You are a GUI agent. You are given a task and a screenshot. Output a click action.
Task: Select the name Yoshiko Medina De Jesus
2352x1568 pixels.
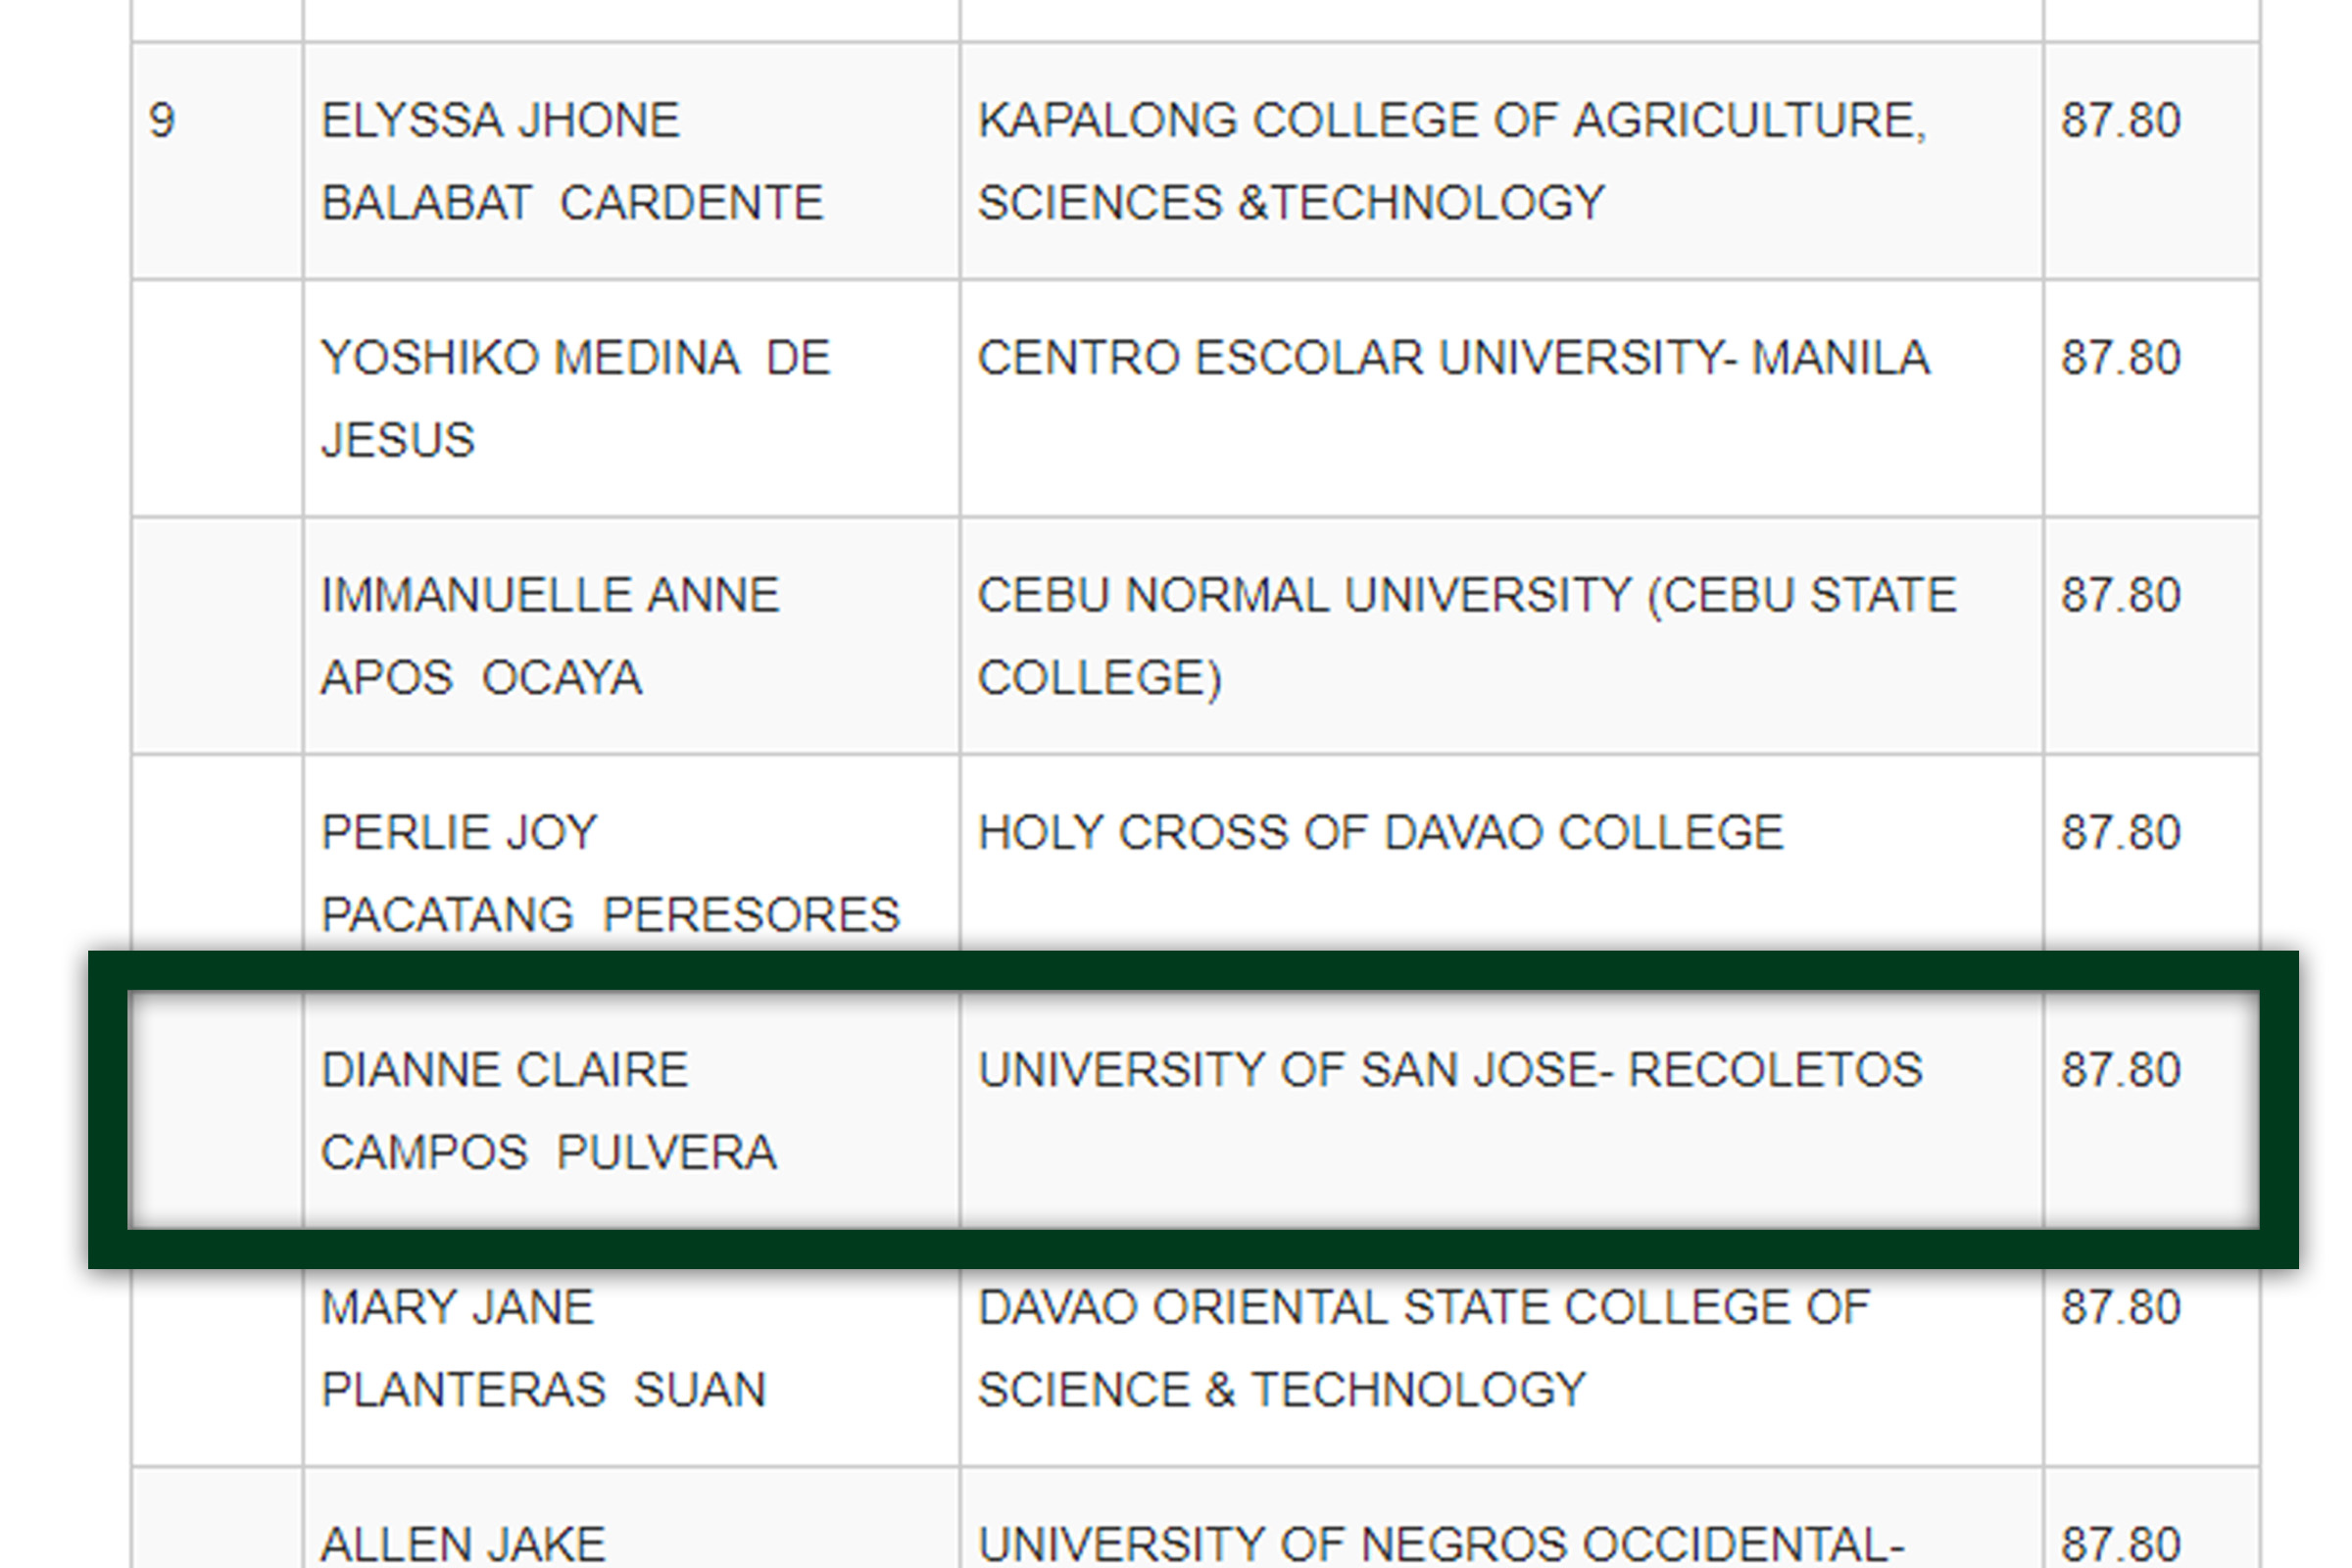pos(575,398)
